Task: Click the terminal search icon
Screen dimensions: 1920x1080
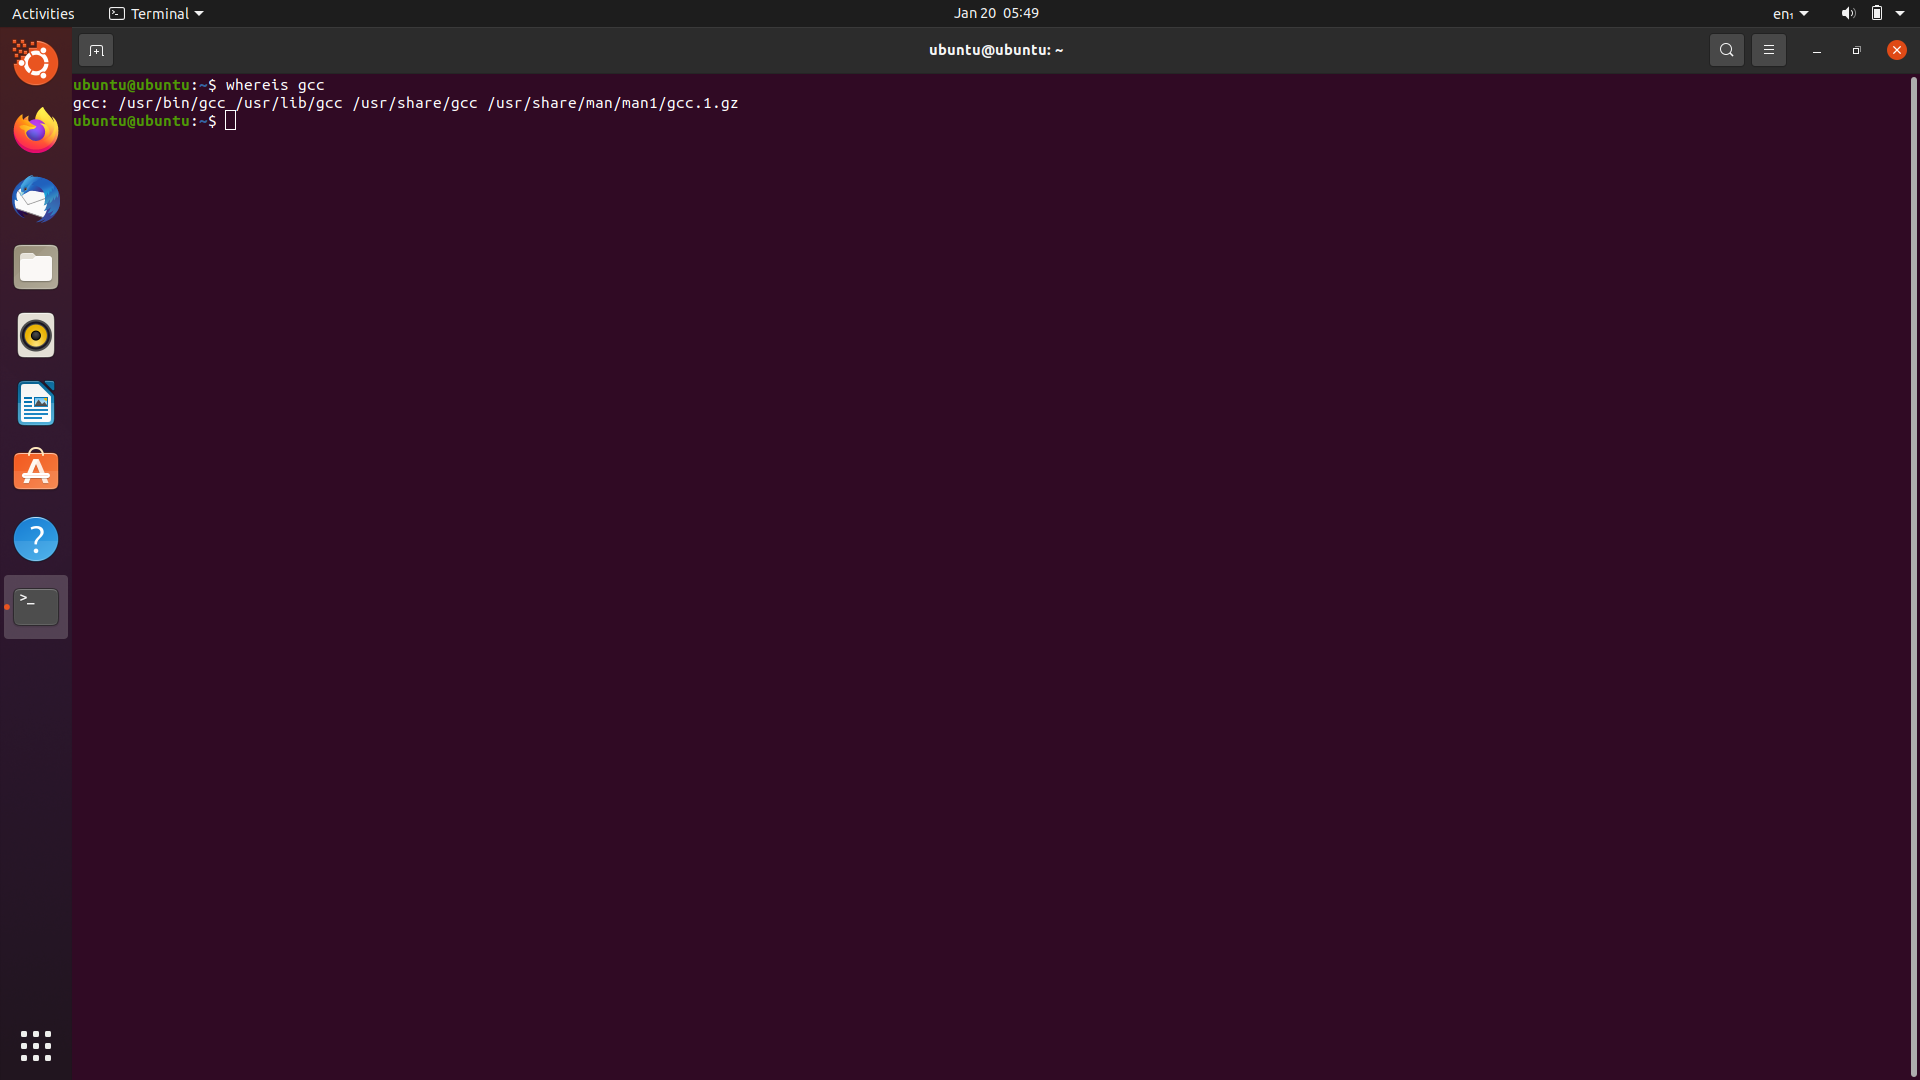Action: pos(1726,50)
